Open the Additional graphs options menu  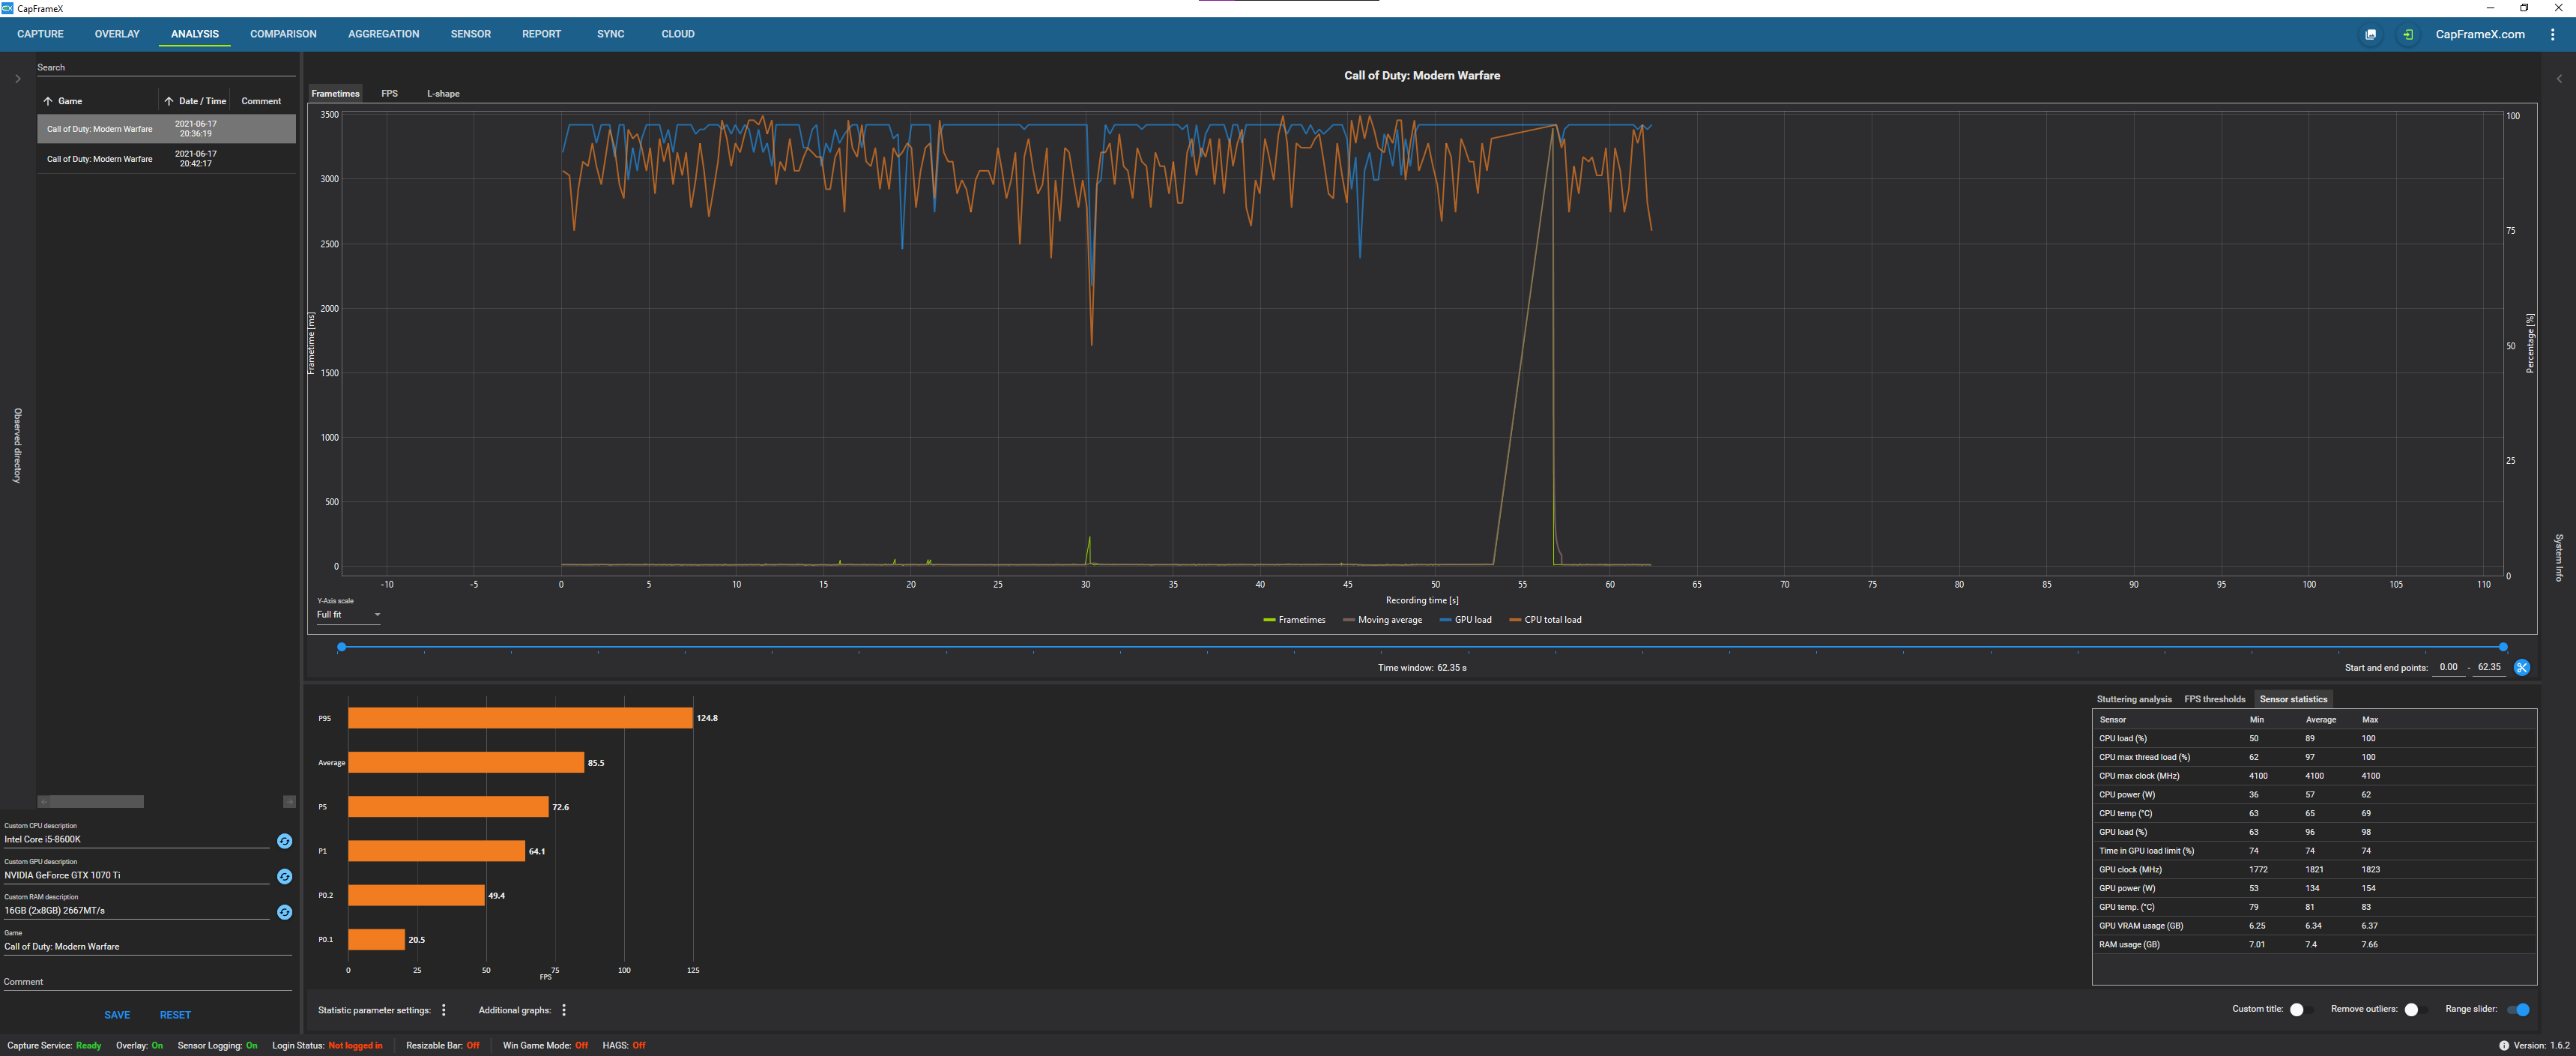564,1010
